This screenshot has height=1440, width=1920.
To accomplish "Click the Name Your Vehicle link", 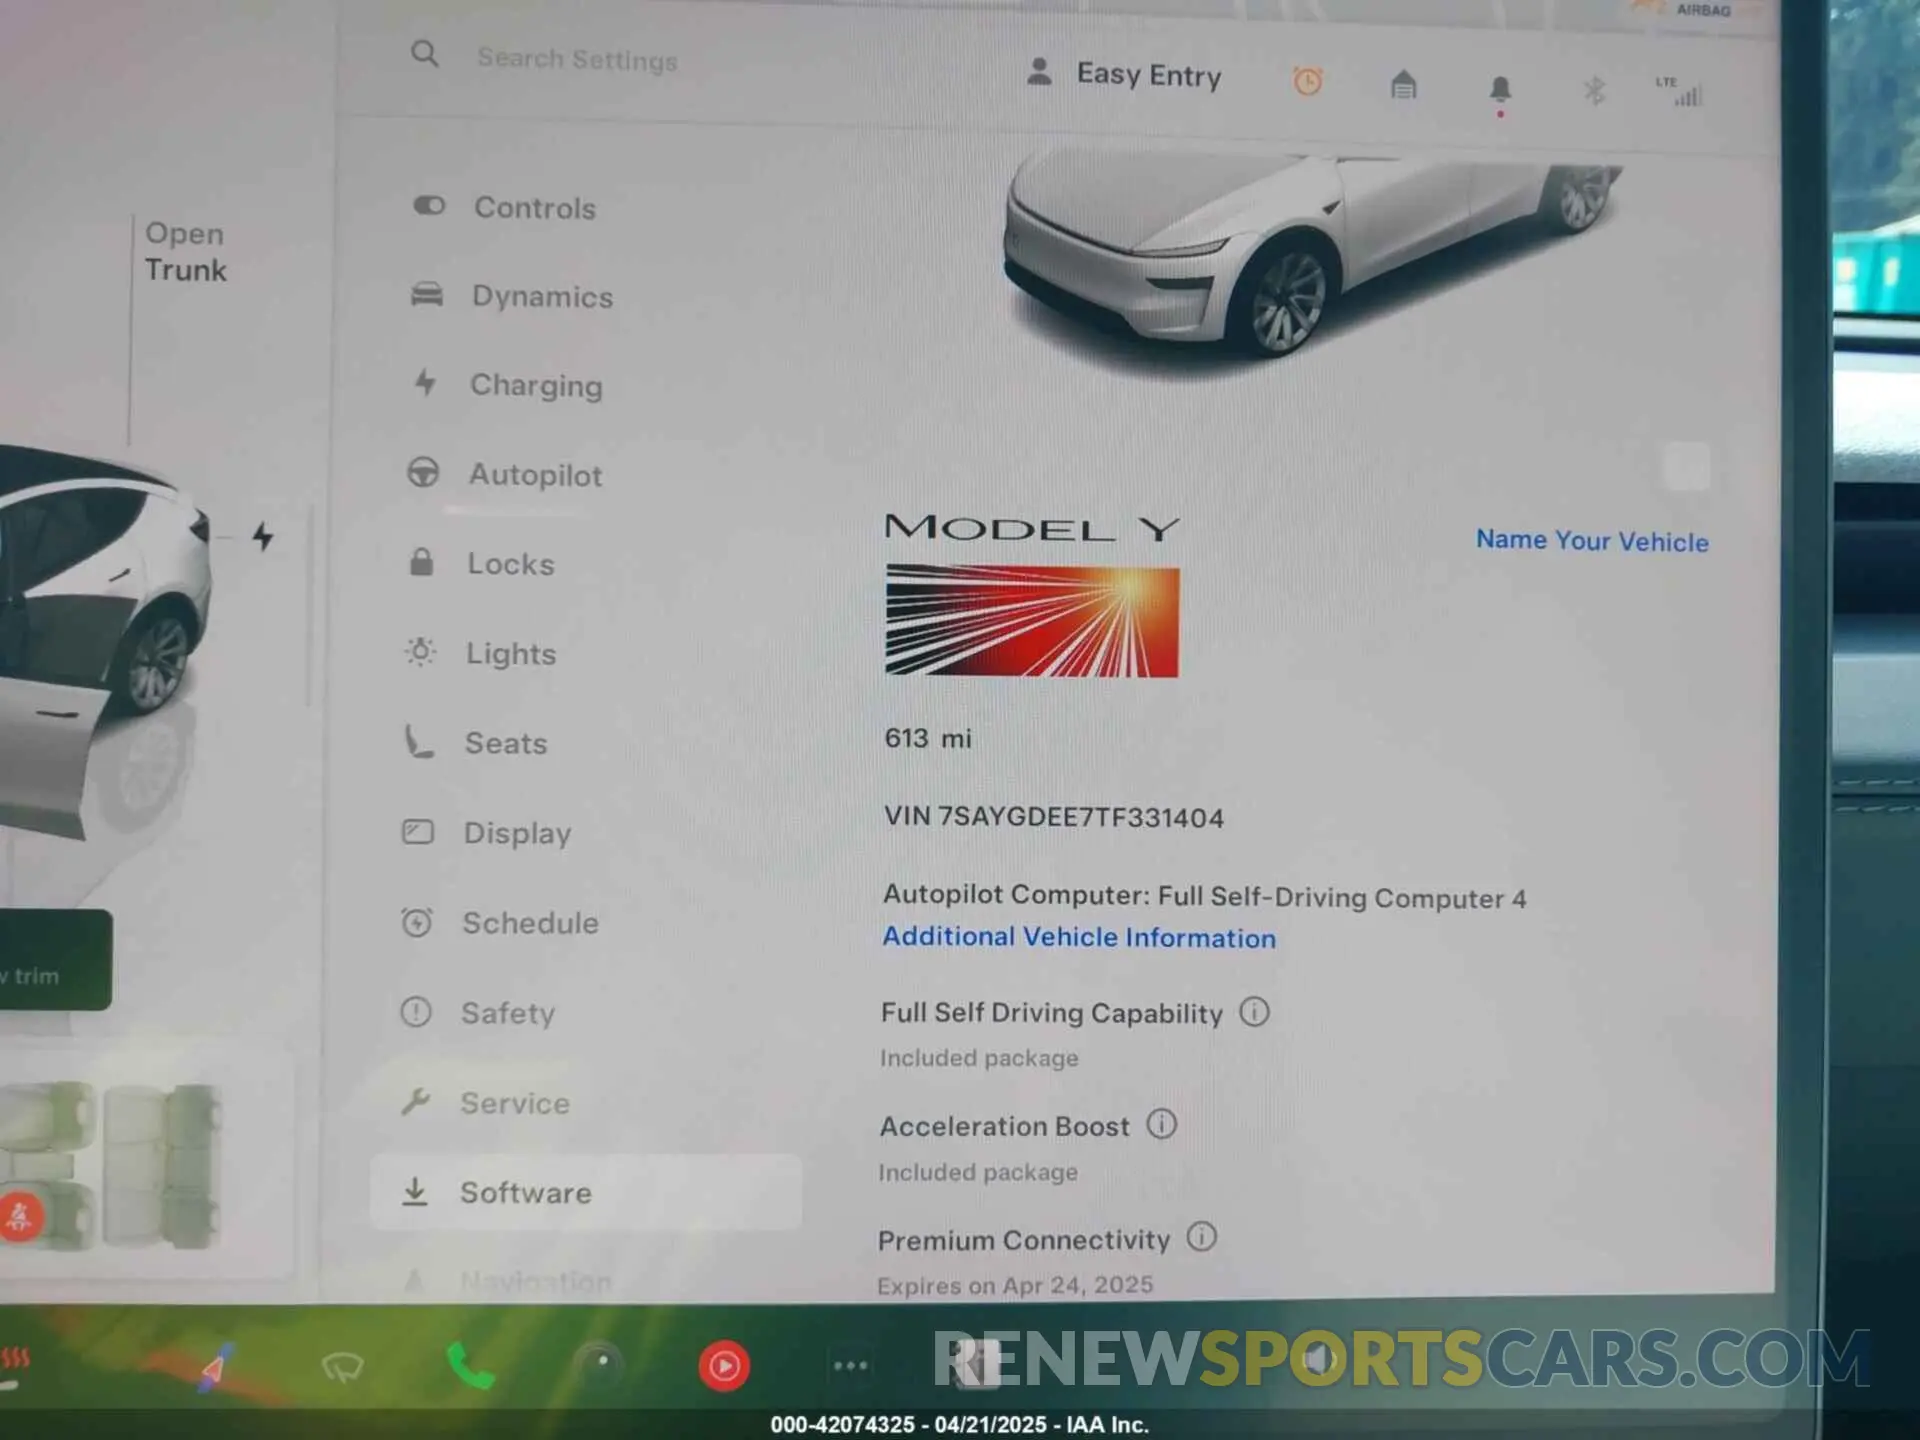I will tap(1592, 541).
